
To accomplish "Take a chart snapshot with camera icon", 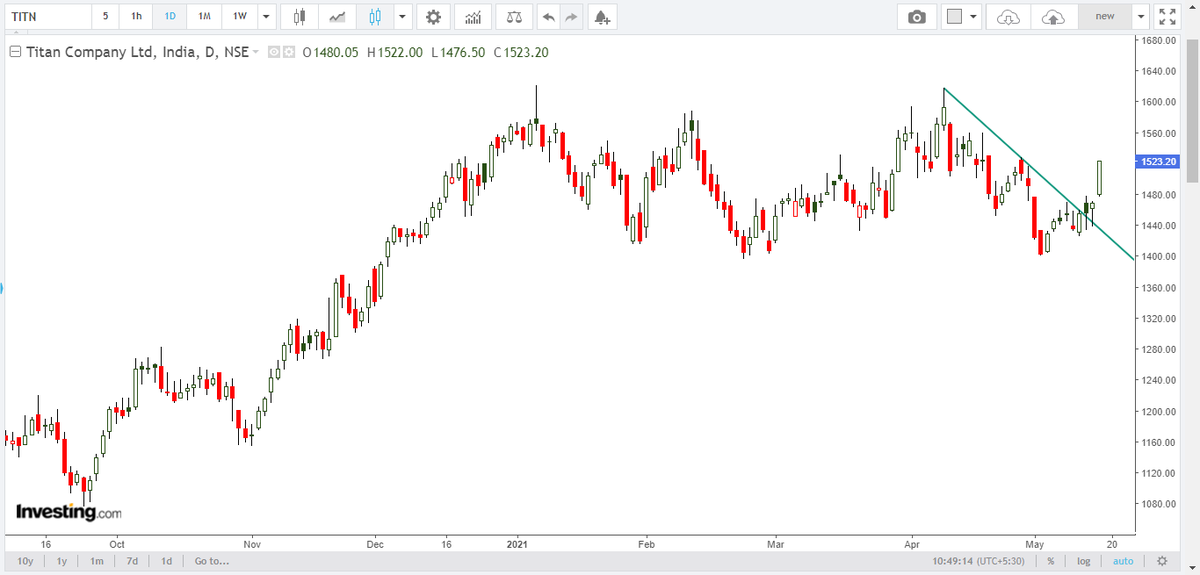I will tap(916, 17).
